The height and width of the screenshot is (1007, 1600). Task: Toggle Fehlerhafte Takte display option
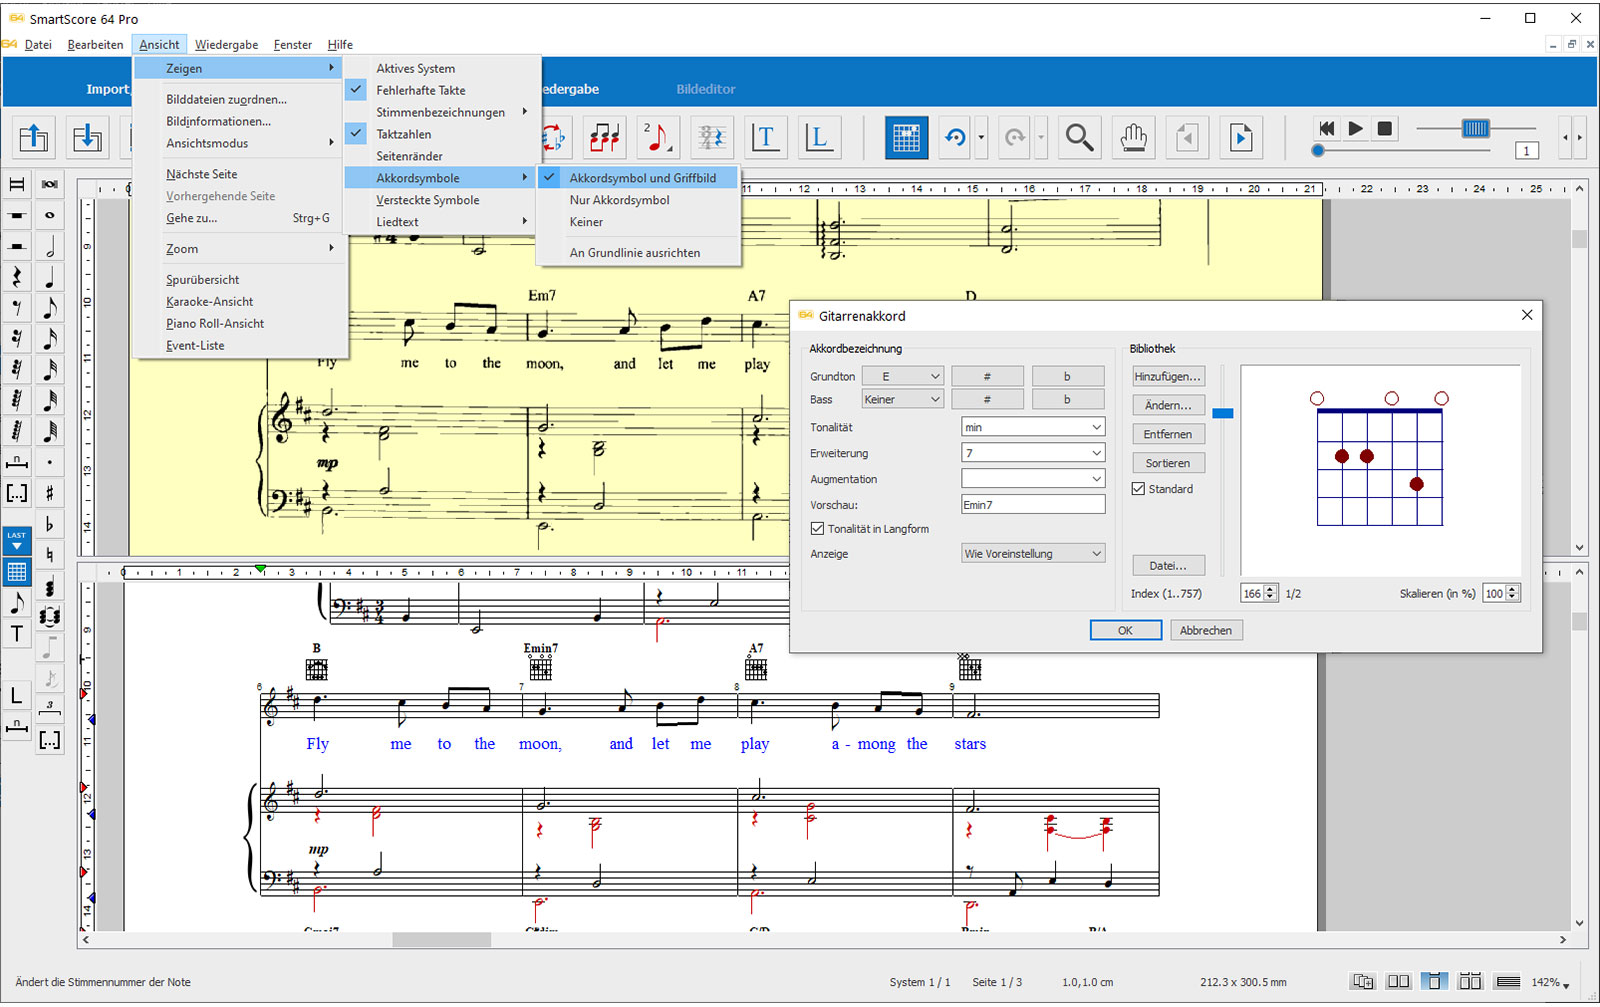click(x=421, y=90)
